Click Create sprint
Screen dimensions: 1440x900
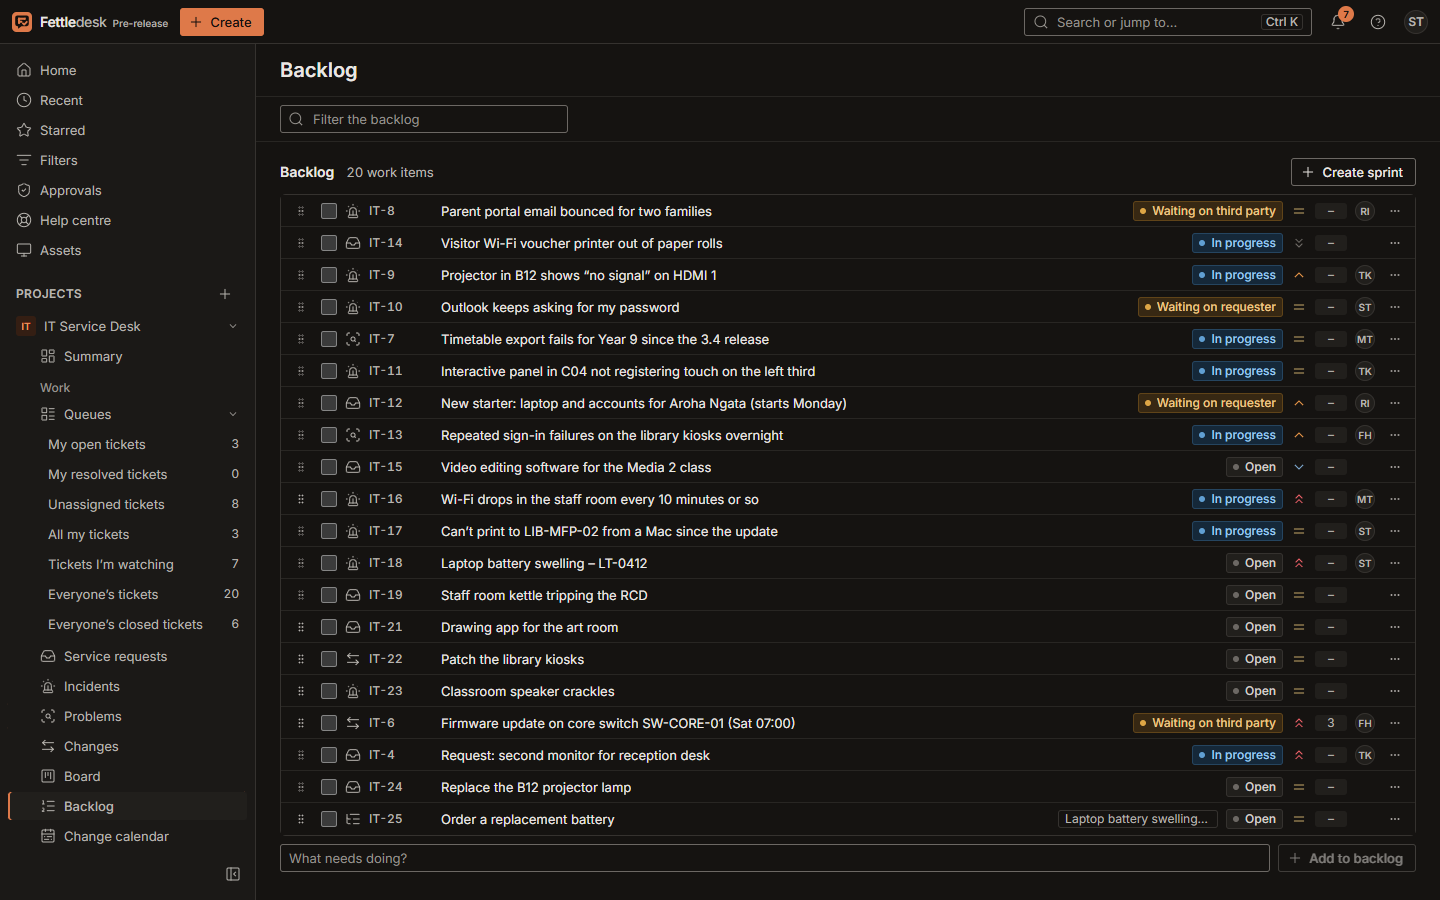pyautogui.click(x=1353, y=172)
